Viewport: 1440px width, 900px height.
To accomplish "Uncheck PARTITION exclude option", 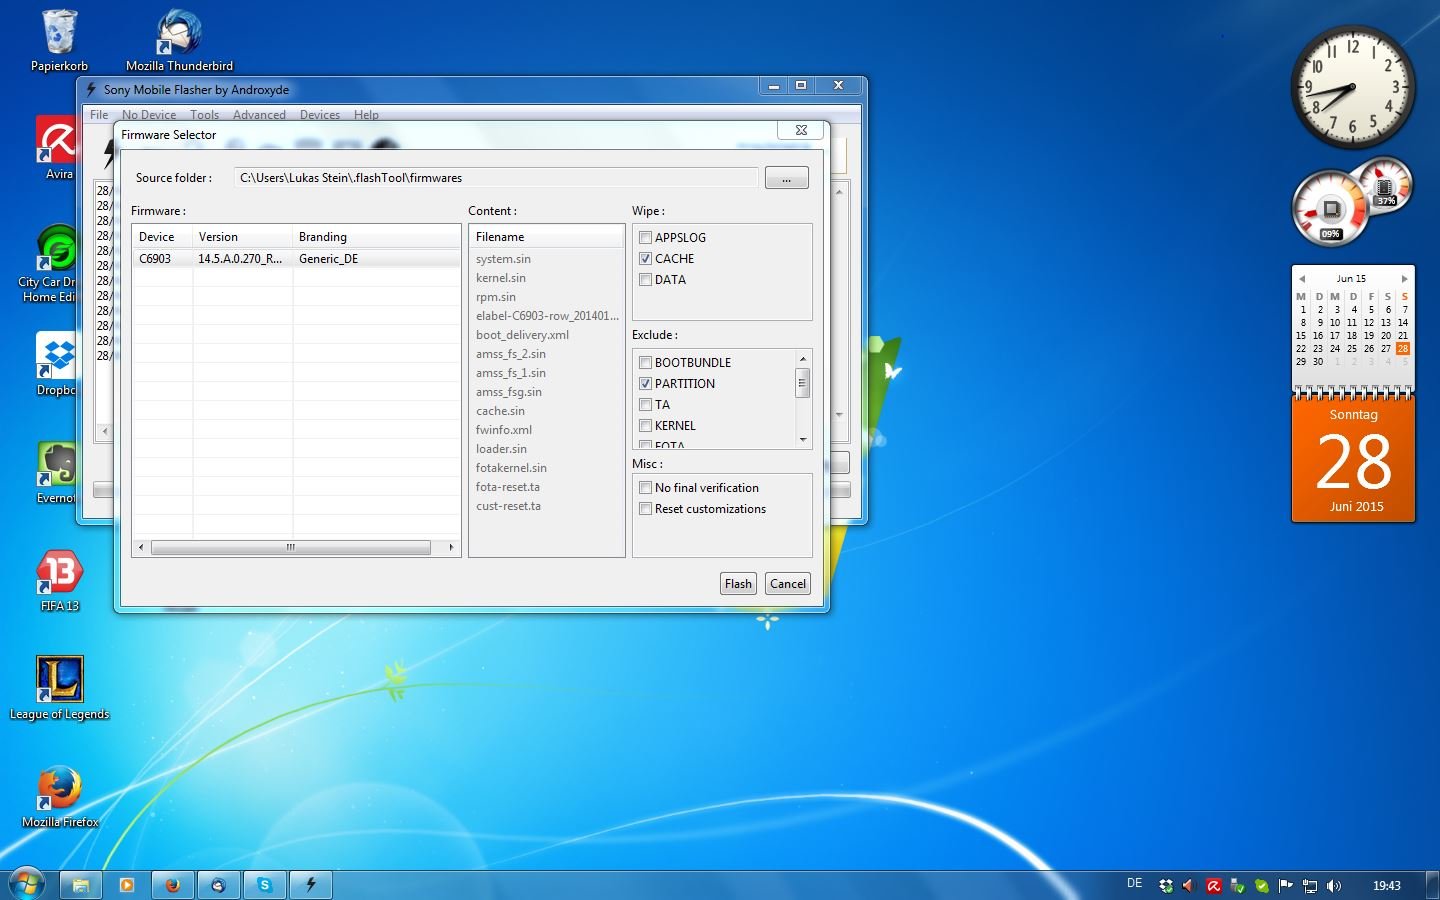I will pyautogui.click(x=646, y=384).
